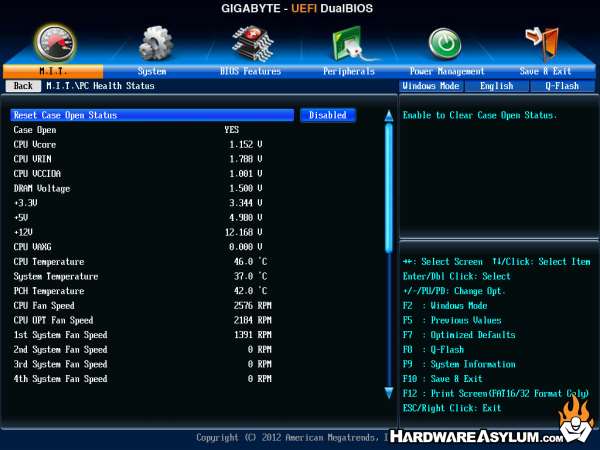
Task: Click the Power Management green power icon
Action: [x=445, y=43]
